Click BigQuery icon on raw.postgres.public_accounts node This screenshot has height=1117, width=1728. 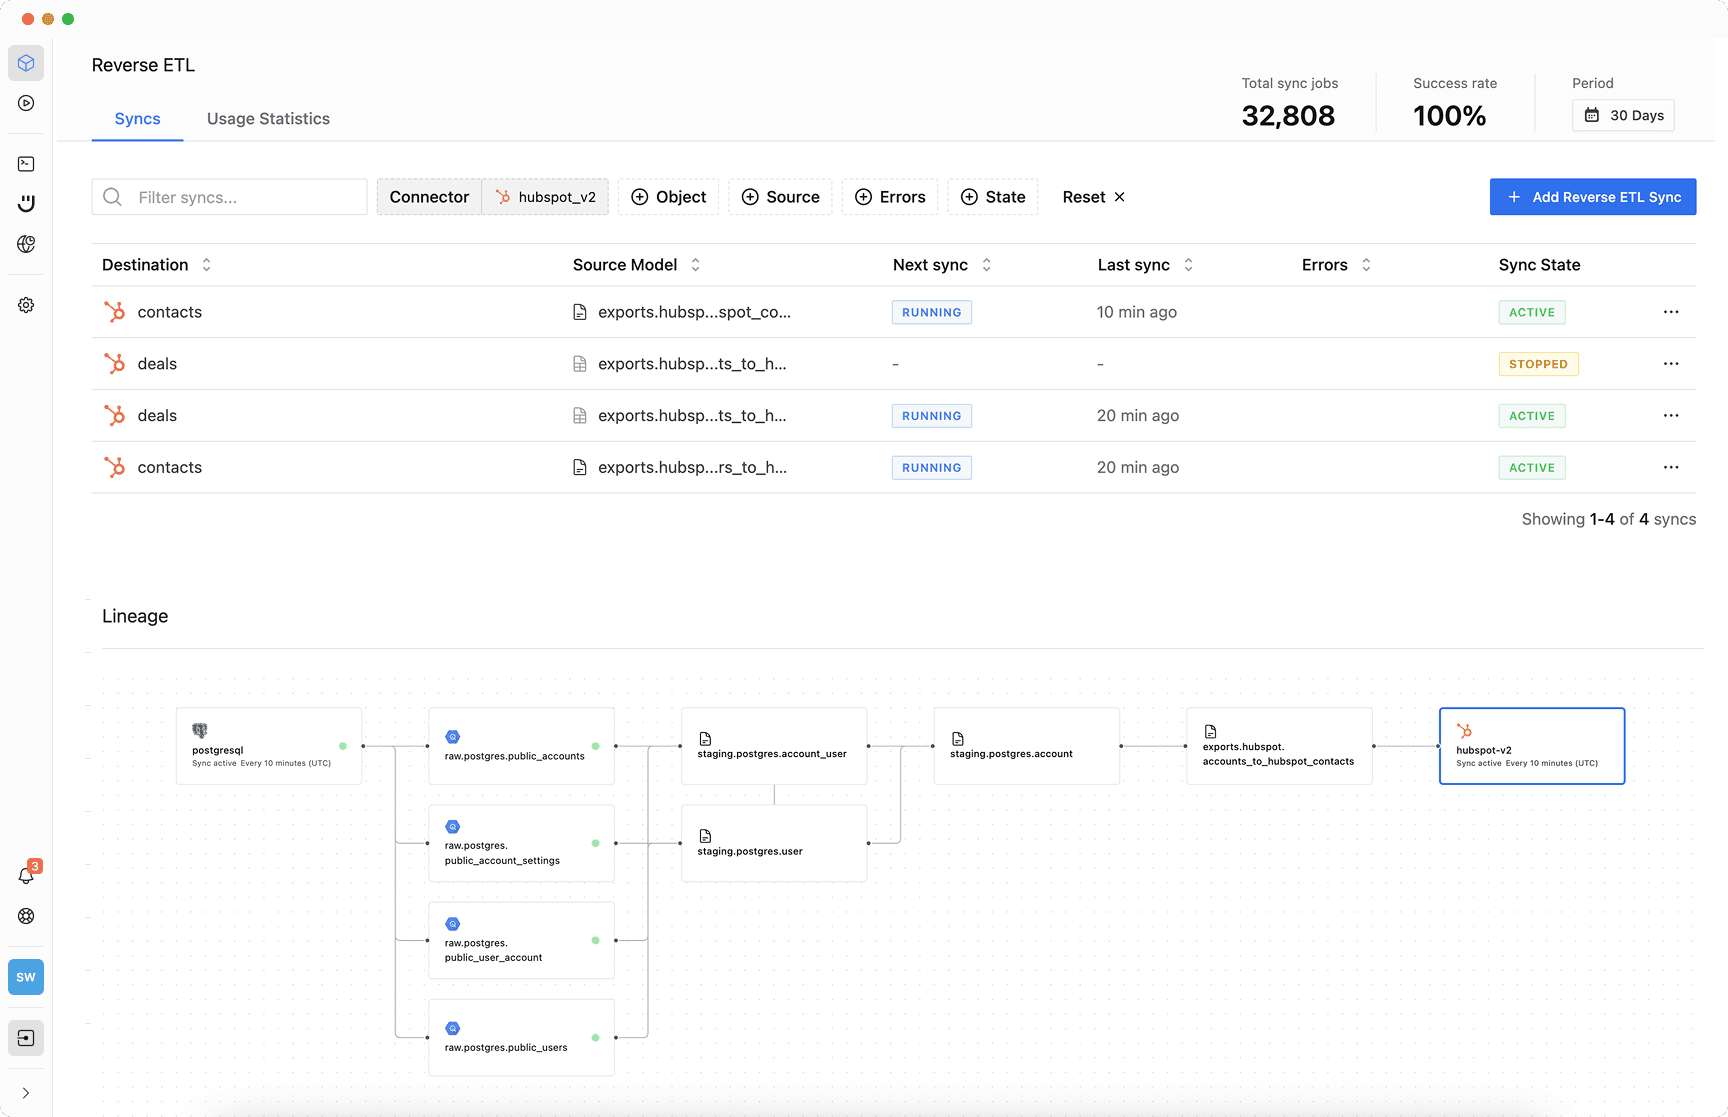[452, 737]
